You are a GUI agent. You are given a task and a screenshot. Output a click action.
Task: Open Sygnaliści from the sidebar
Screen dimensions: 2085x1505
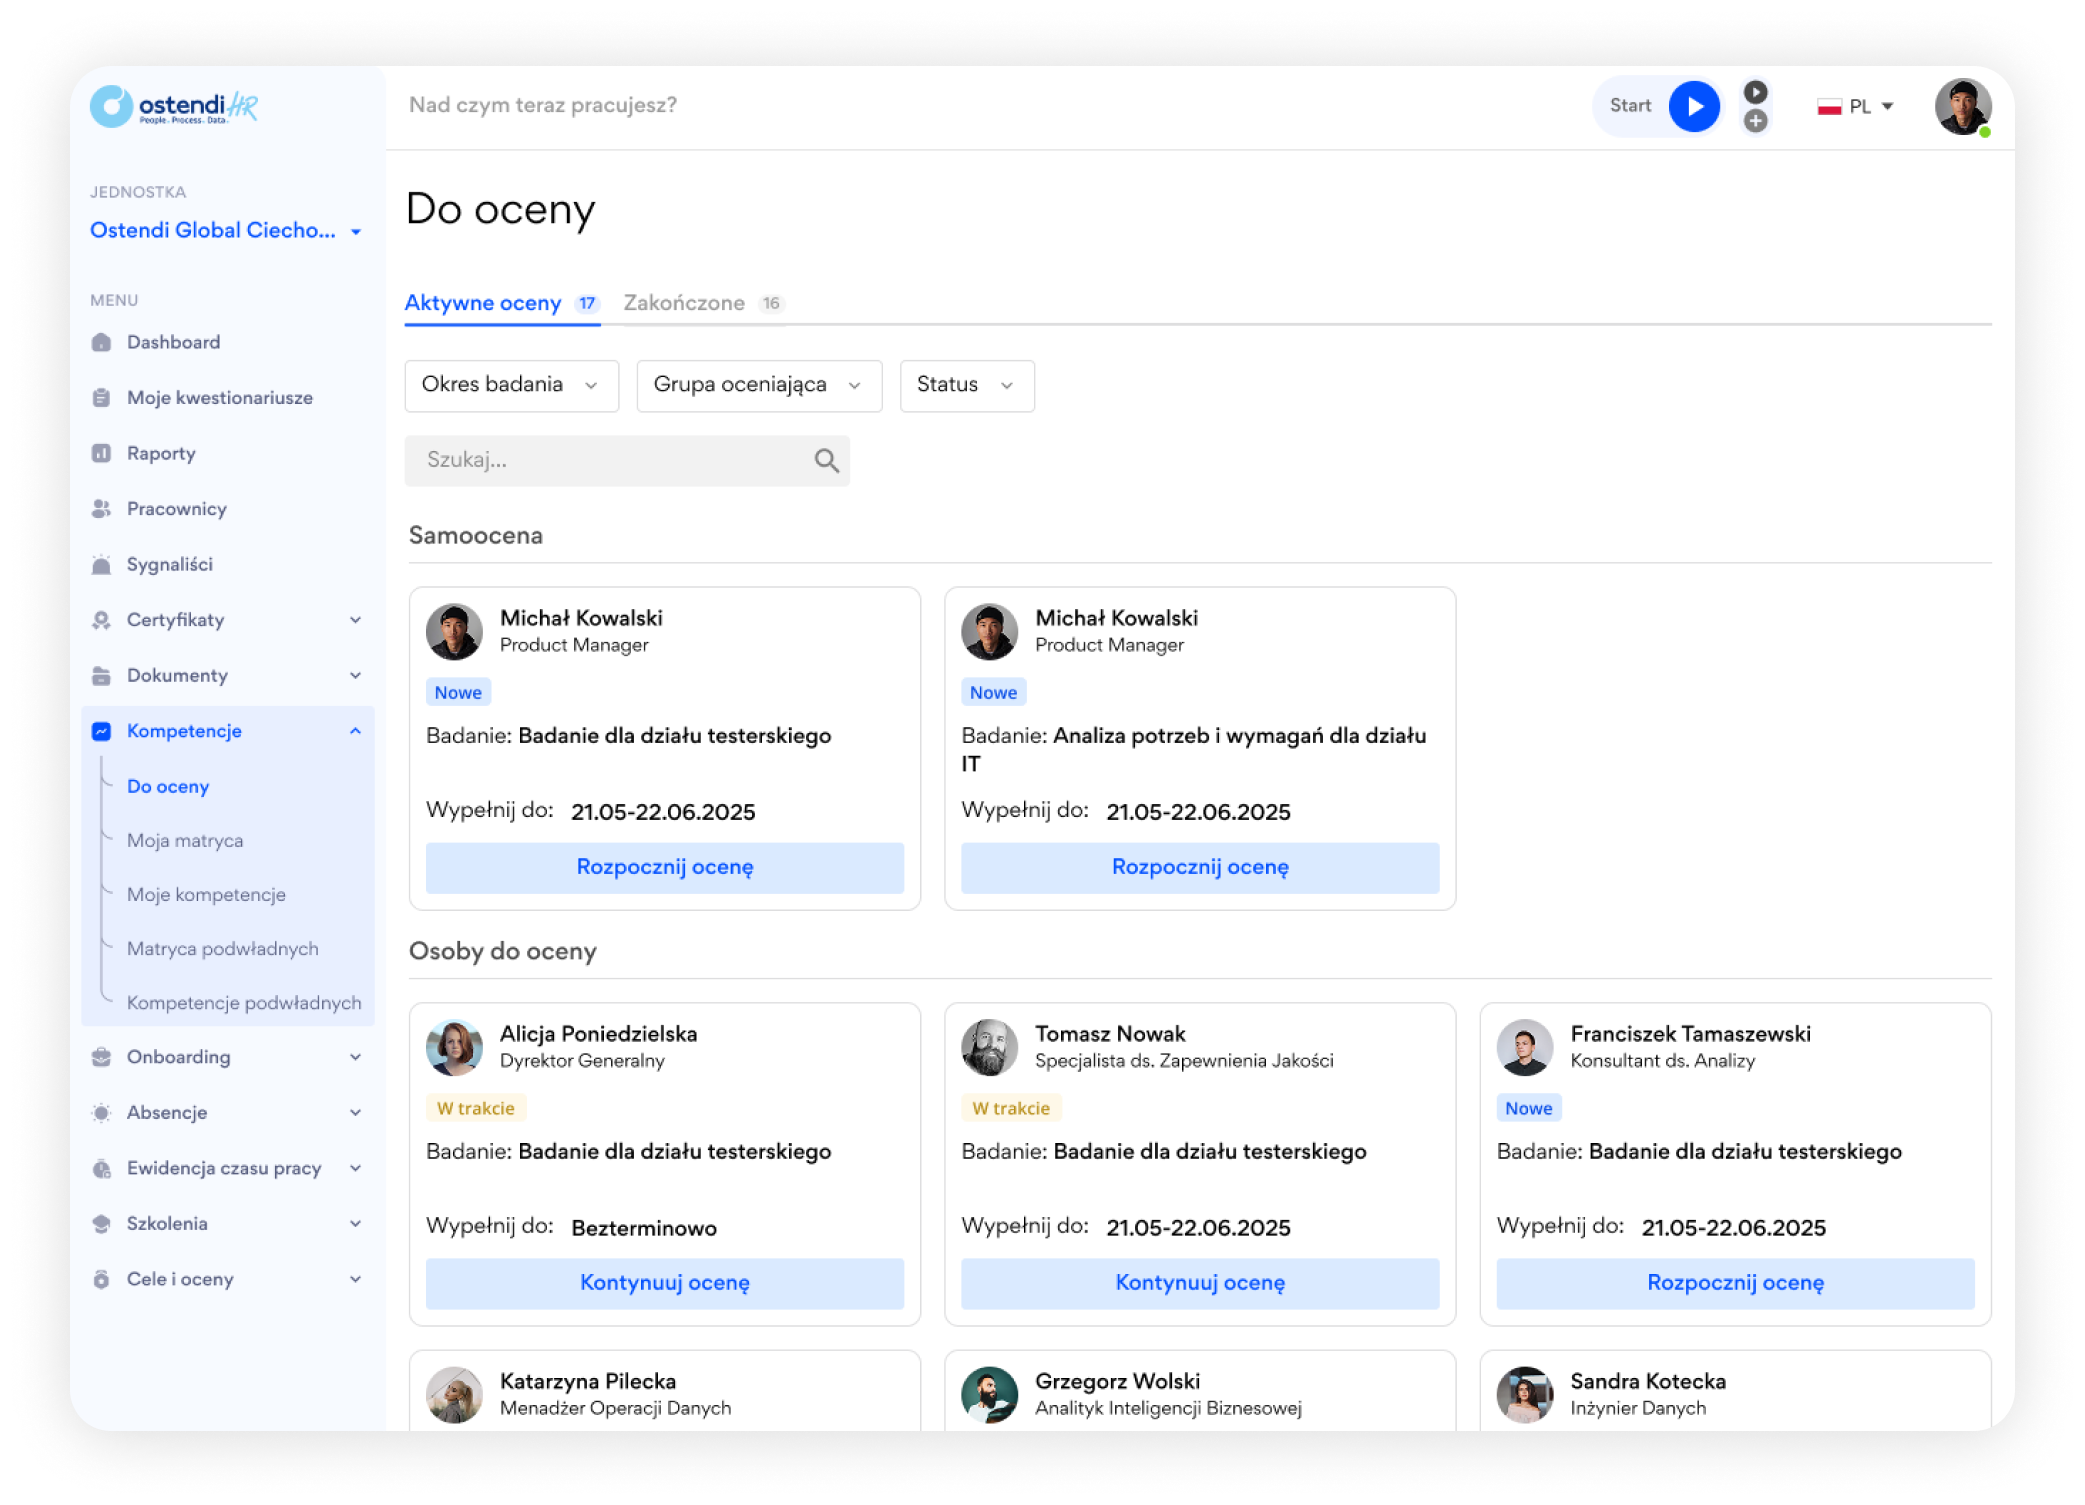[169, 564]
